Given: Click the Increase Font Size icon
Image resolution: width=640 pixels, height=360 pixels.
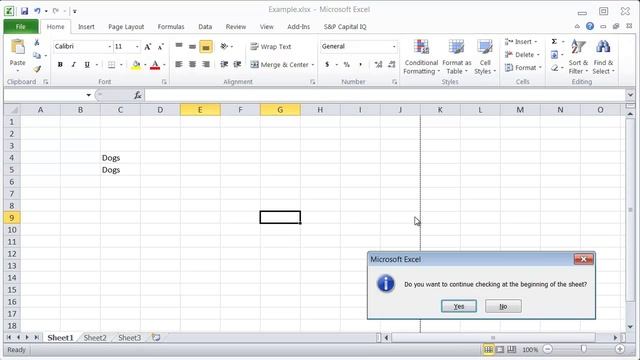Looking at the screenshot, I should pos(148,47).
